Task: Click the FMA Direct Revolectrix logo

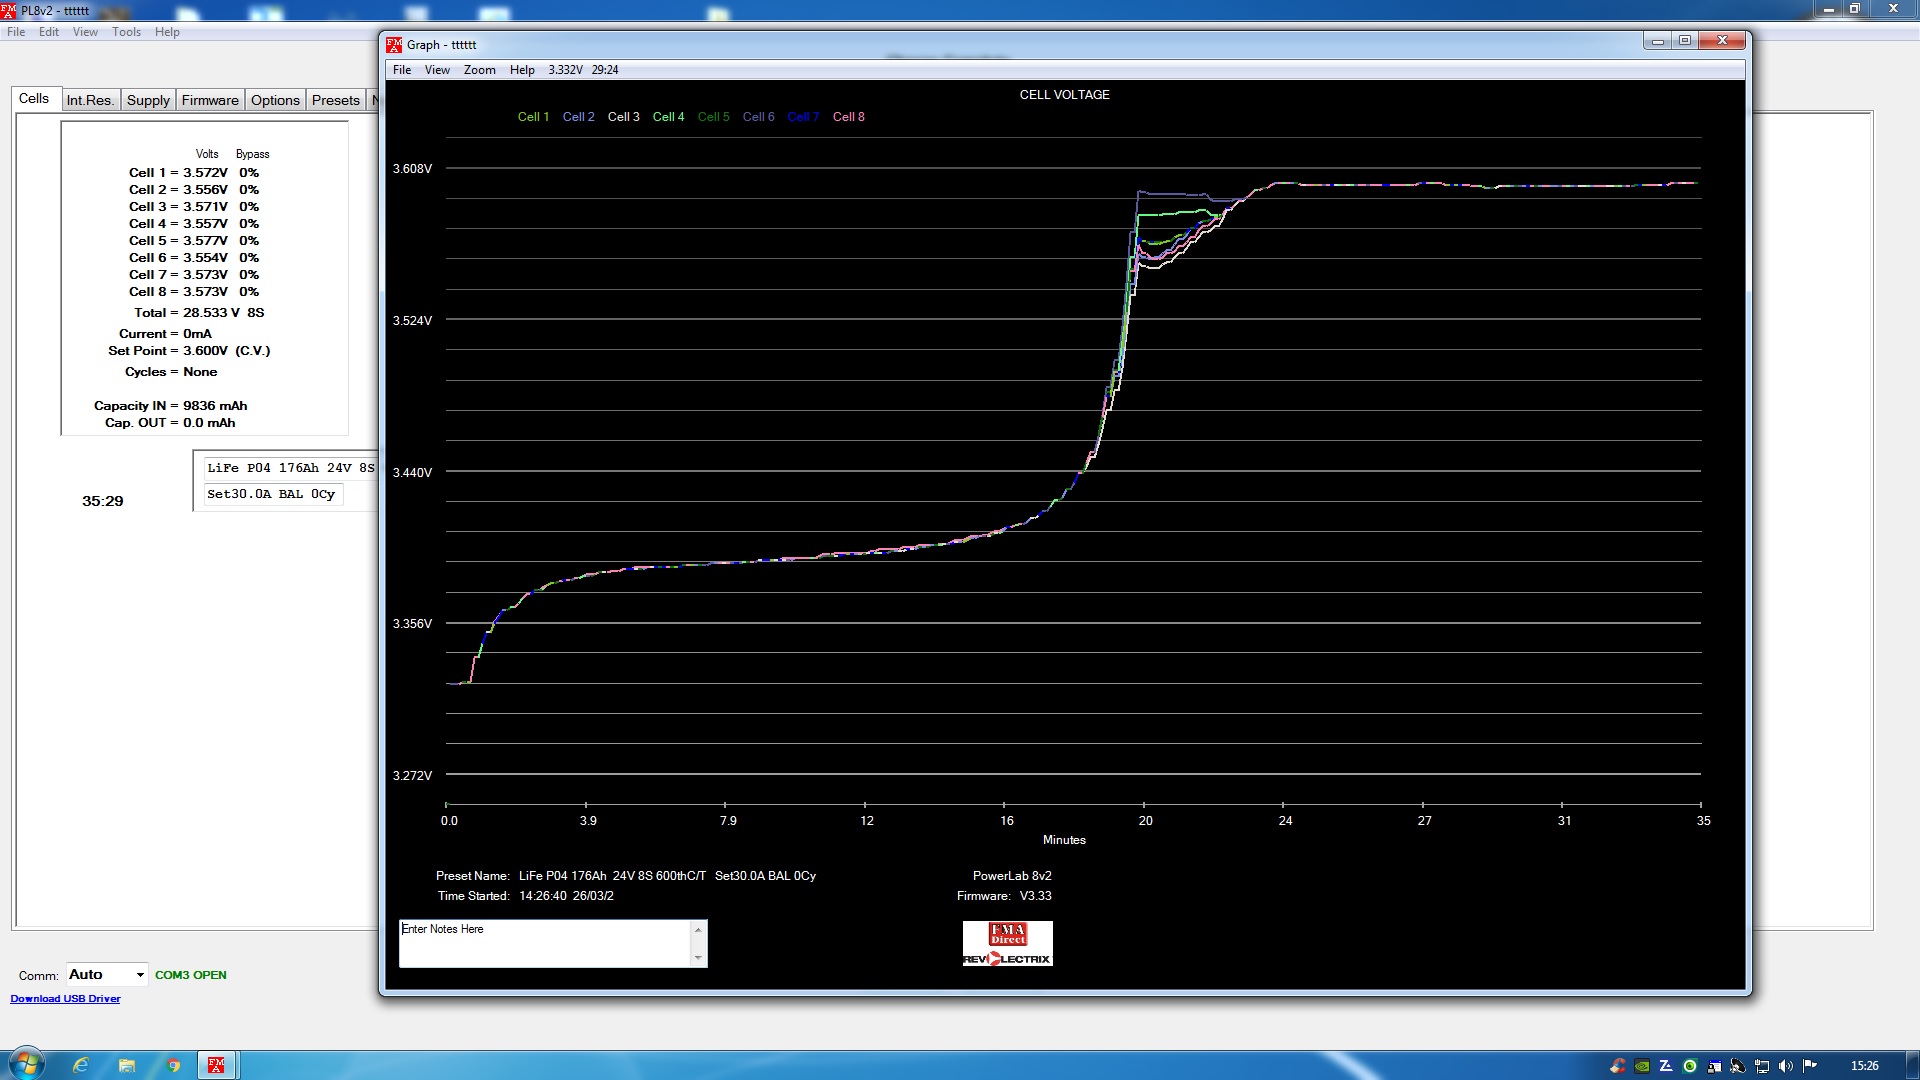Action: coord(1007,944)
